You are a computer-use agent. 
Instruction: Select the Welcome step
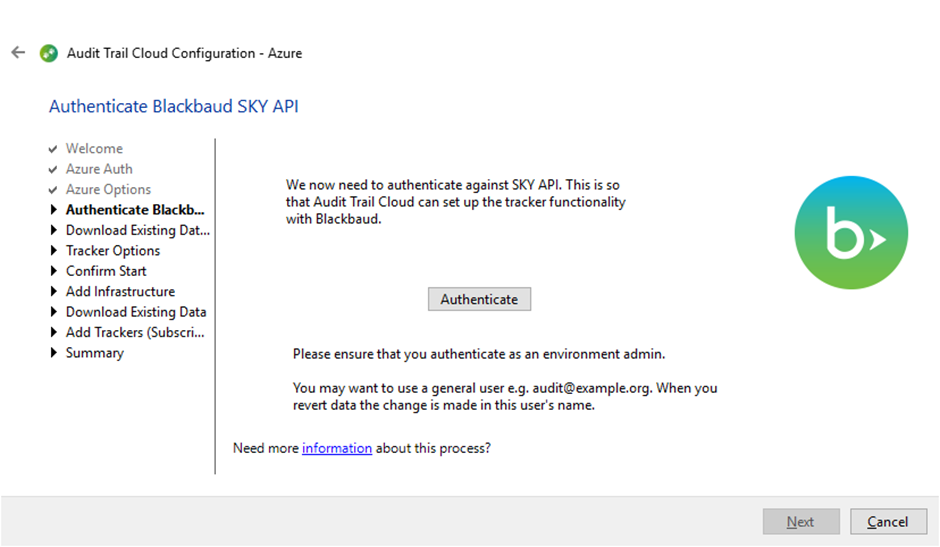(x=94, y=148)
